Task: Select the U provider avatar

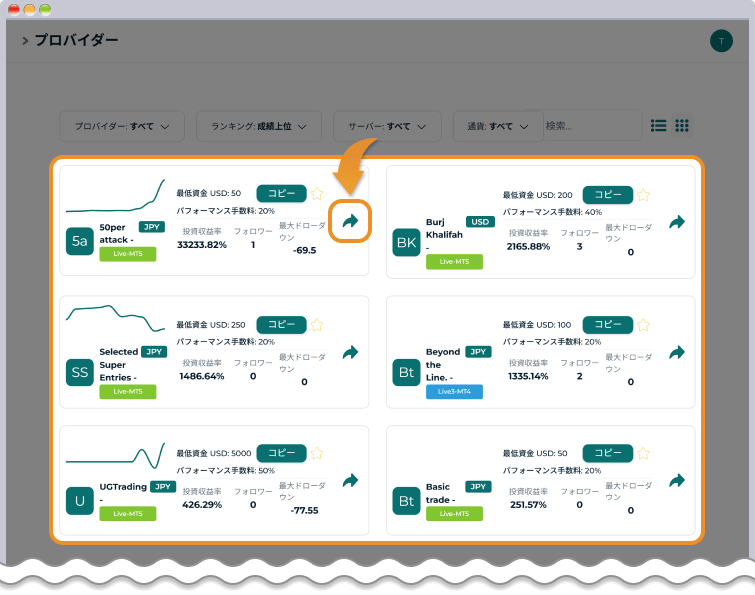Action: point(79,501)
